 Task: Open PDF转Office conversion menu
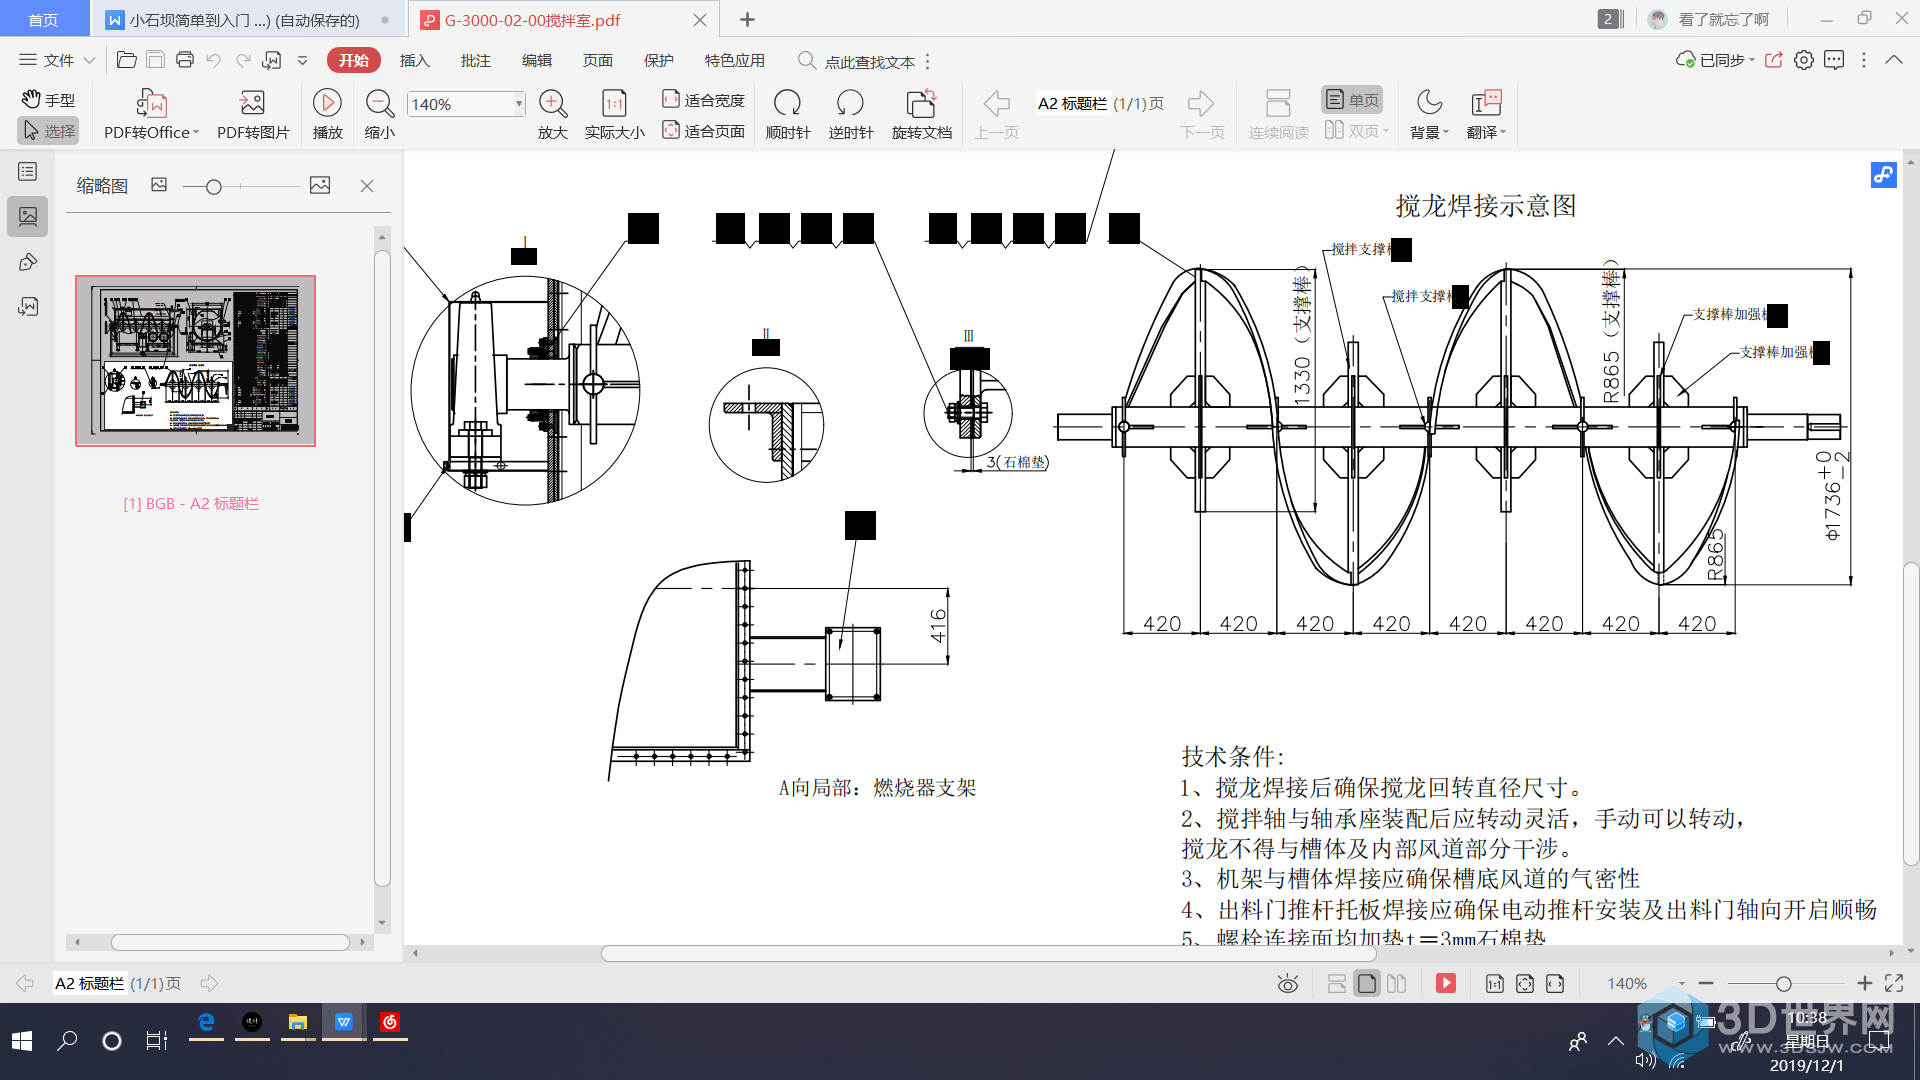(x=151, y=115)
